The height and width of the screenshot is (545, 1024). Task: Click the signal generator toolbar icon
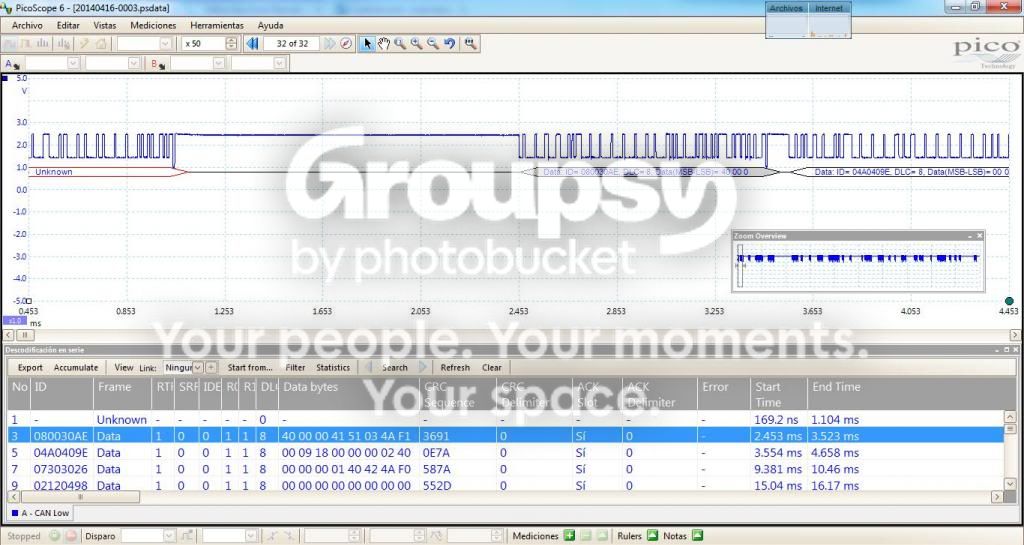point(64,44)
